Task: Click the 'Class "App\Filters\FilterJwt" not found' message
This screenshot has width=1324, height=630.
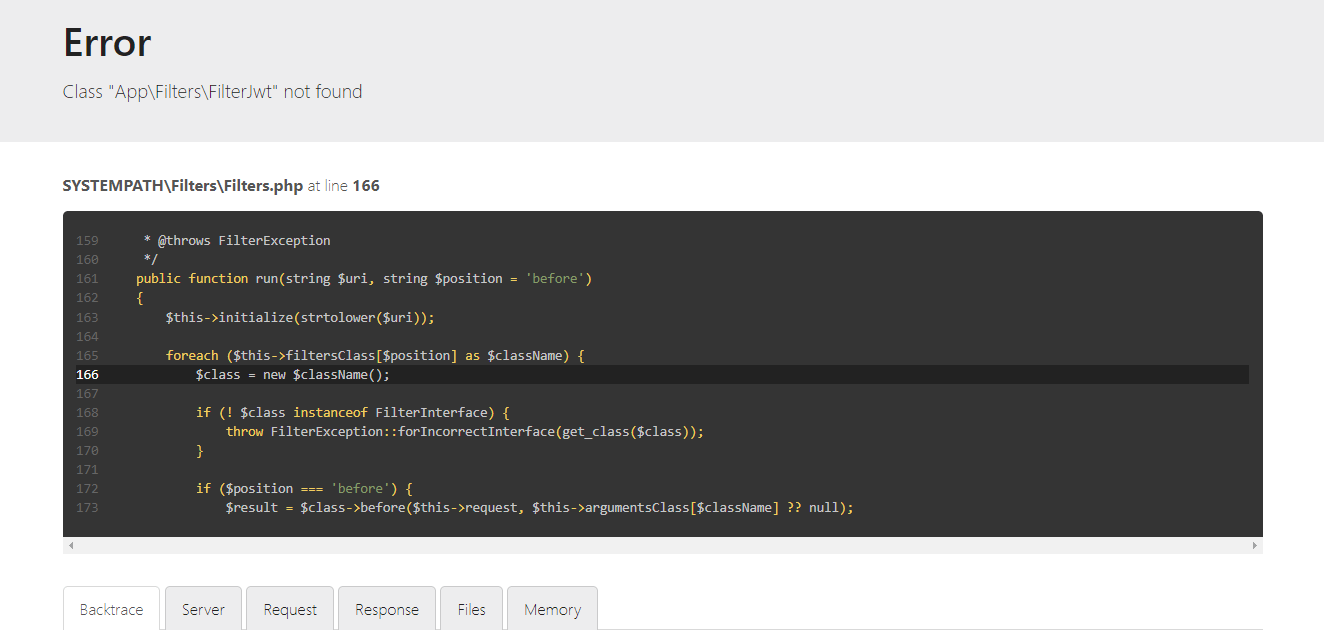Action: coord(212,92)
